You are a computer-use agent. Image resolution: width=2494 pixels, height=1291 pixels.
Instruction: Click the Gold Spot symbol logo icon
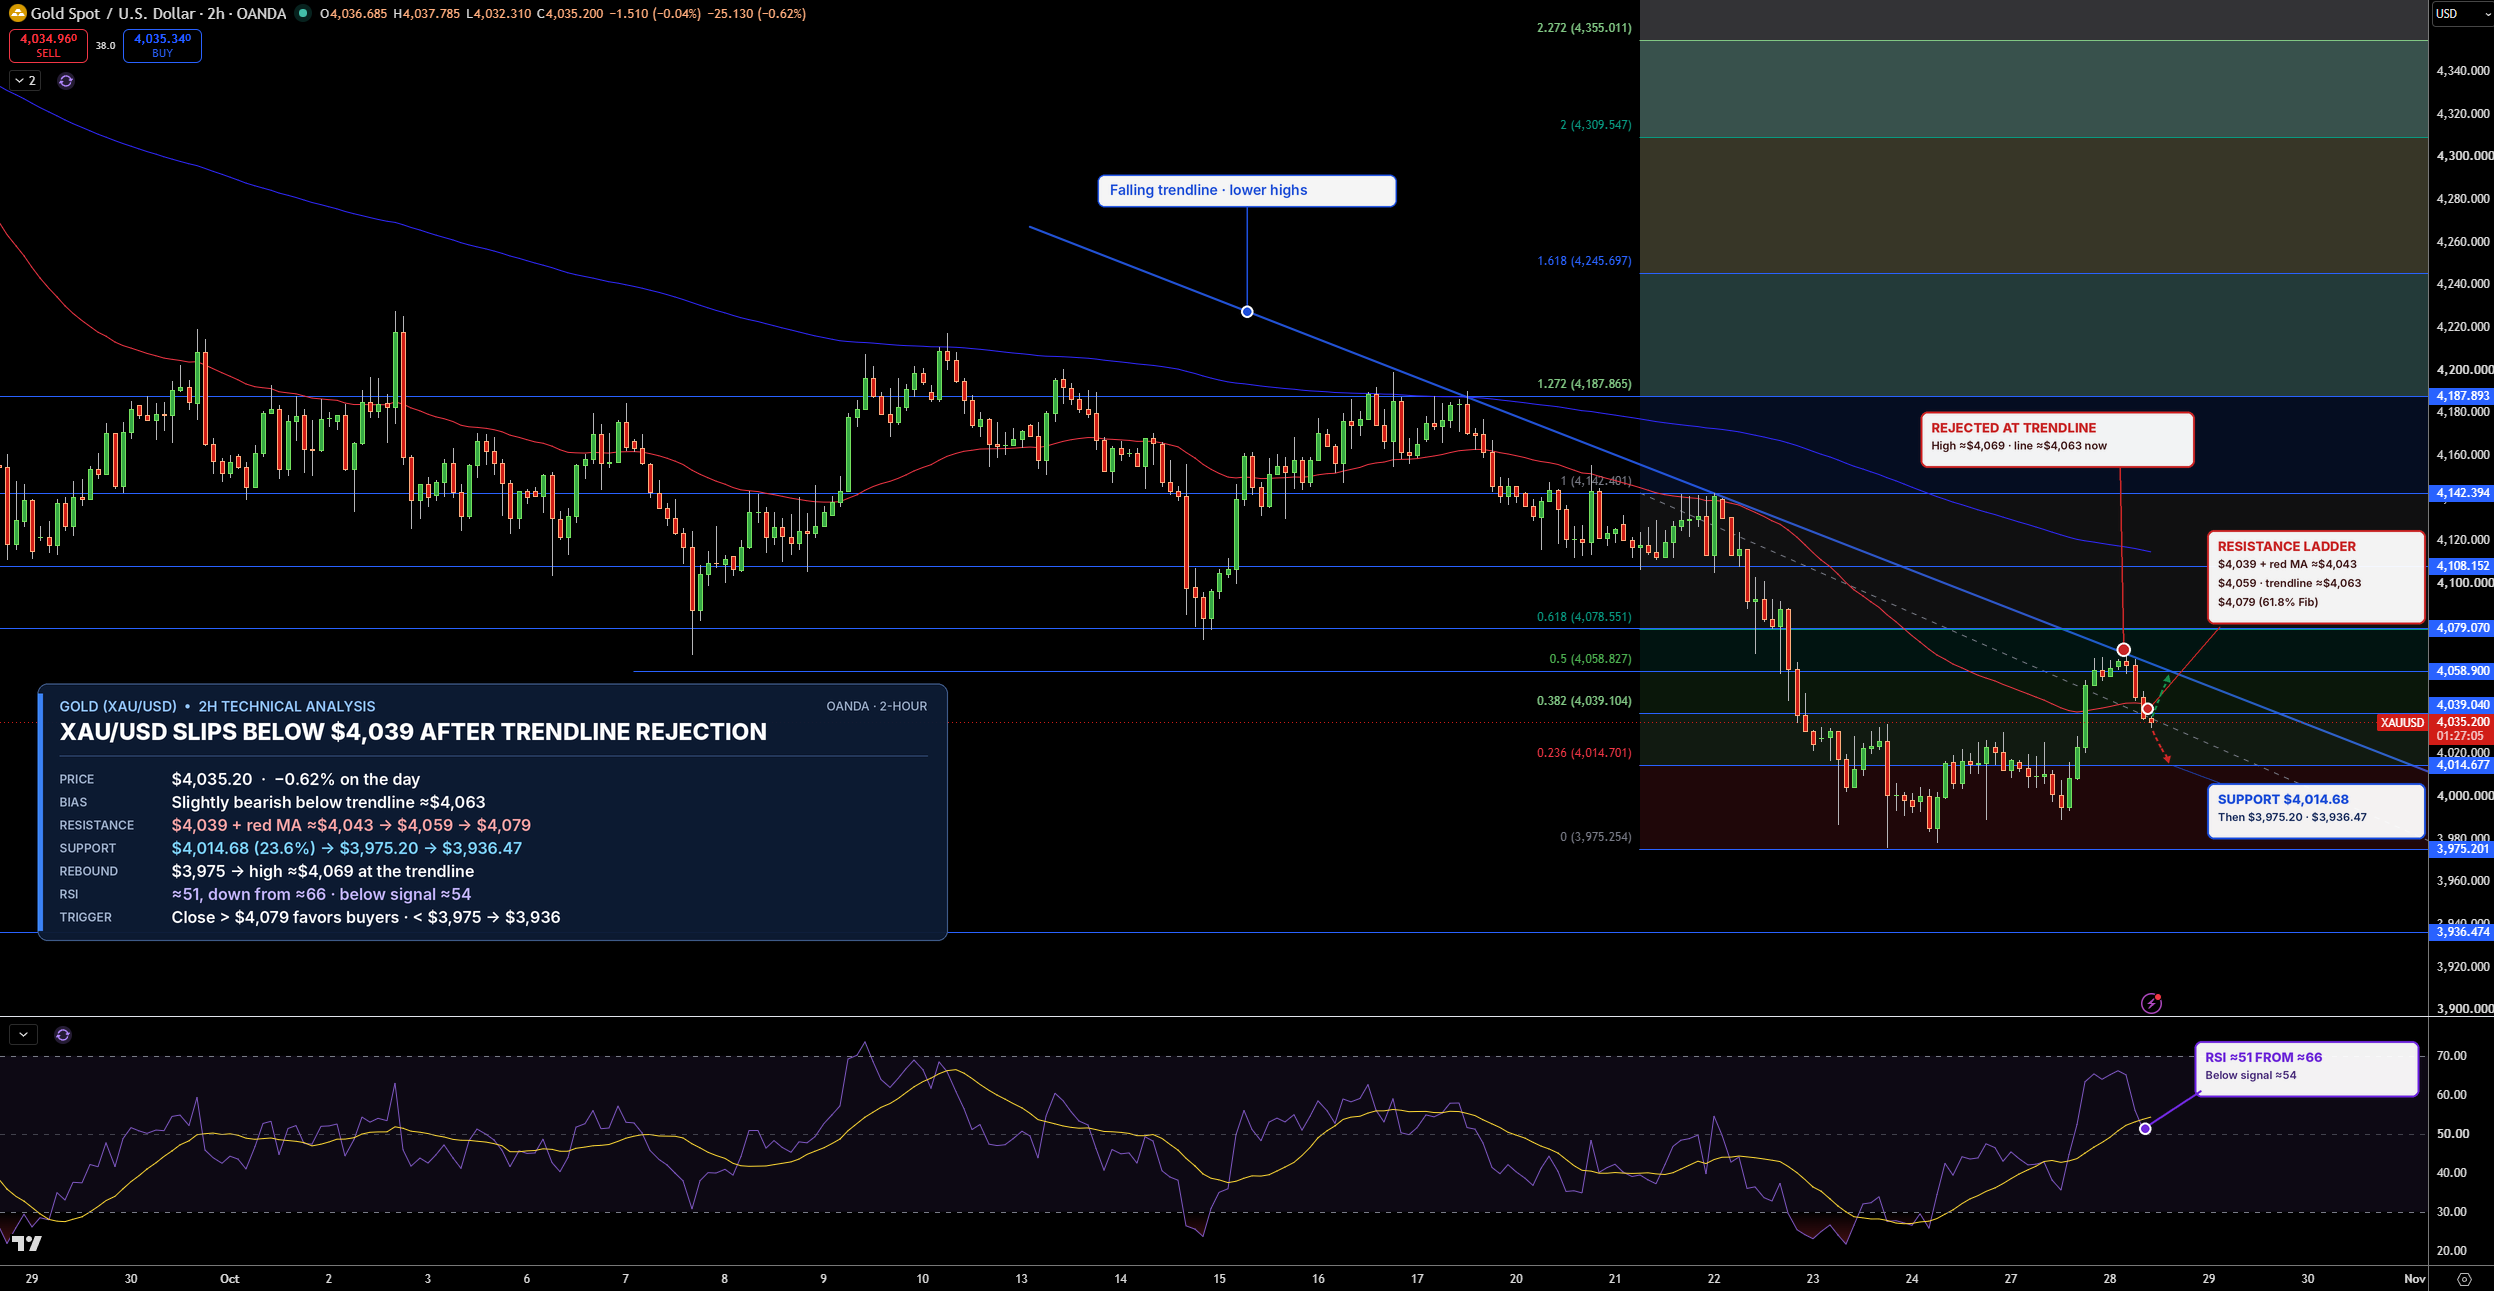(x=17, y=13)
